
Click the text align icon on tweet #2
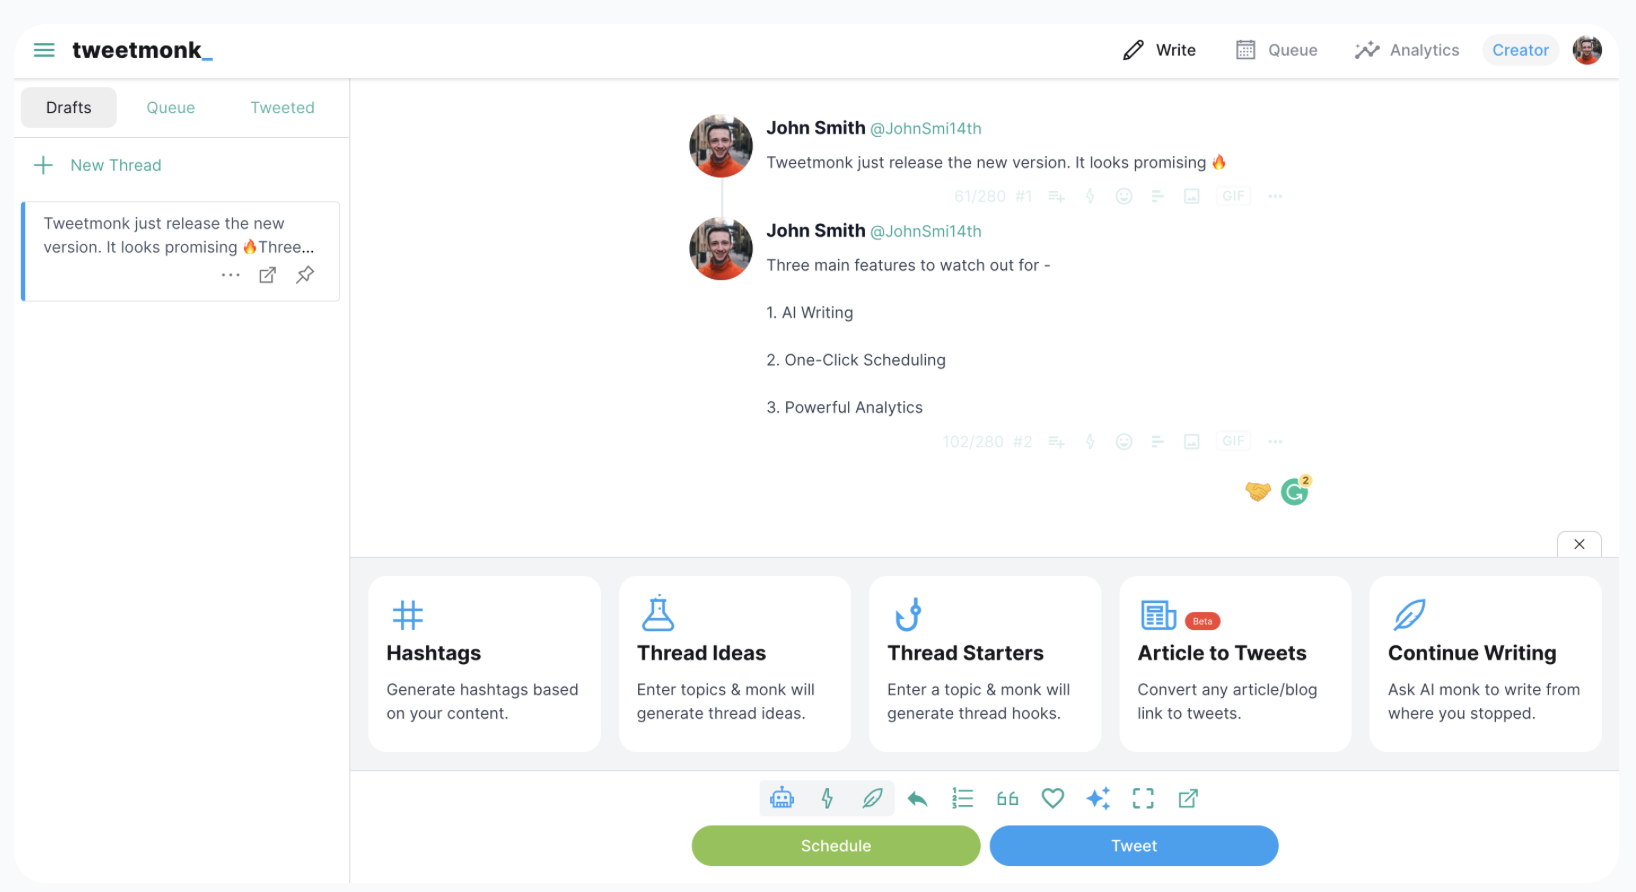1158,441
